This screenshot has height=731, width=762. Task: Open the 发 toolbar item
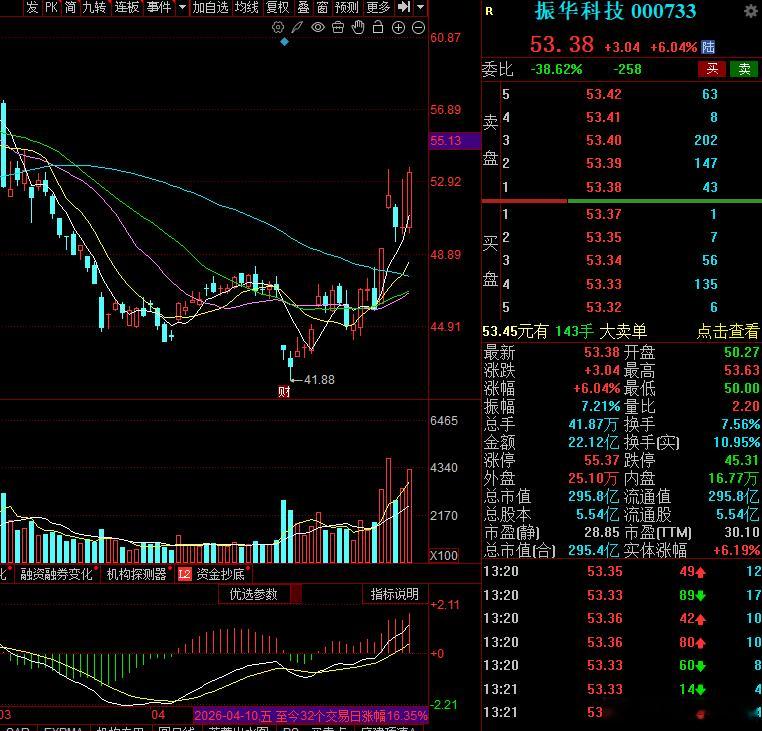click(32, 7)
